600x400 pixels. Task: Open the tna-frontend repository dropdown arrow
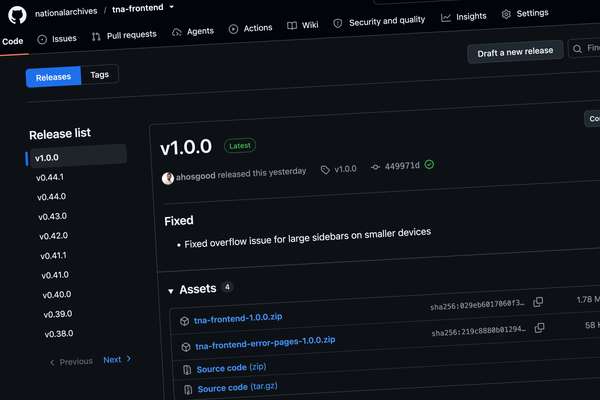click(171, 7)
